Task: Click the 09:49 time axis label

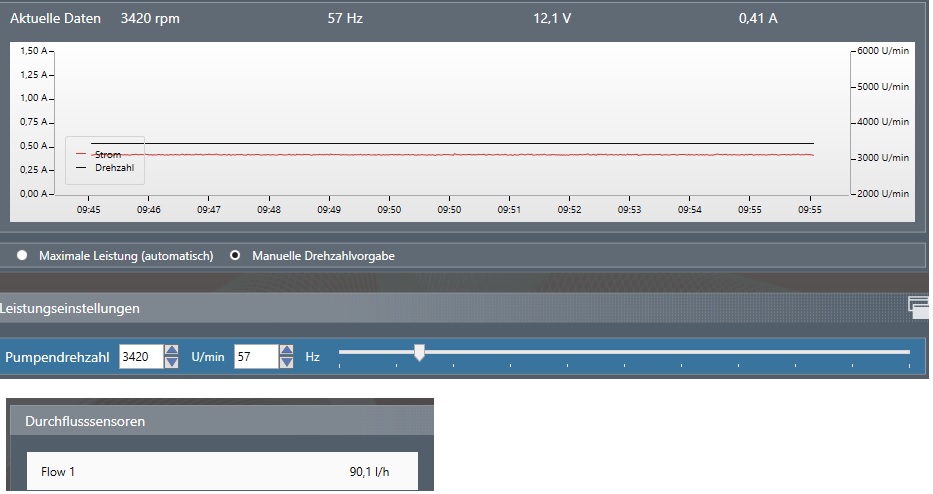Action: coord(329,210)
